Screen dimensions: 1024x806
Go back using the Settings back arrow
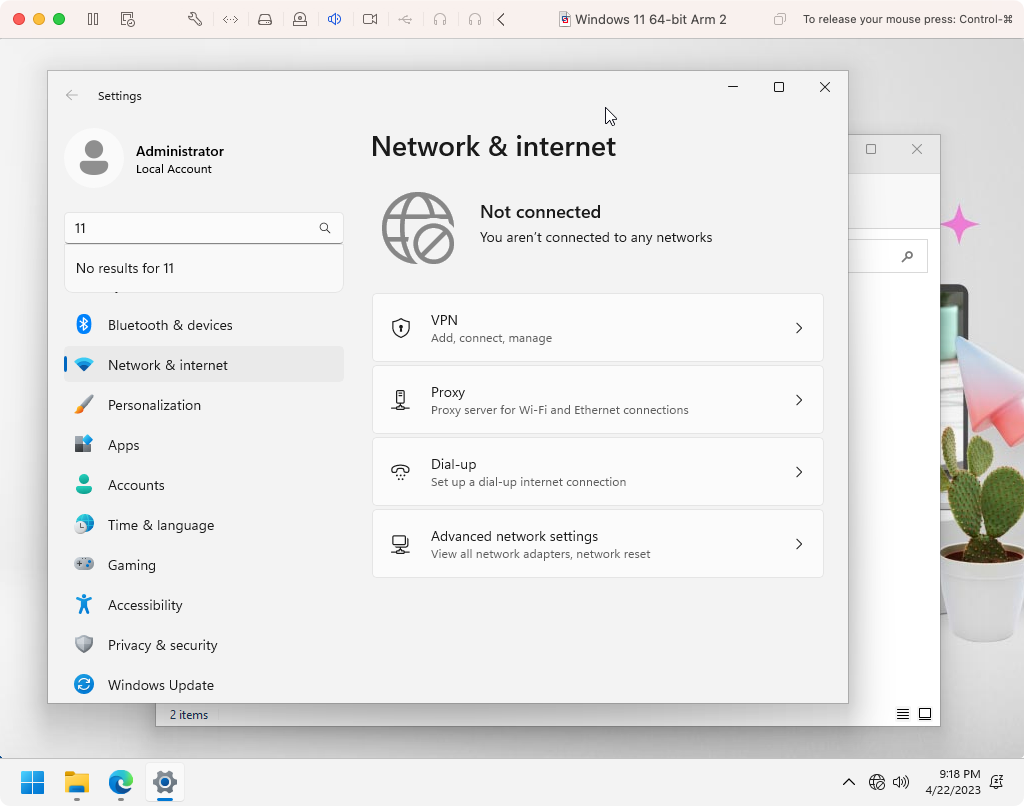72,95
